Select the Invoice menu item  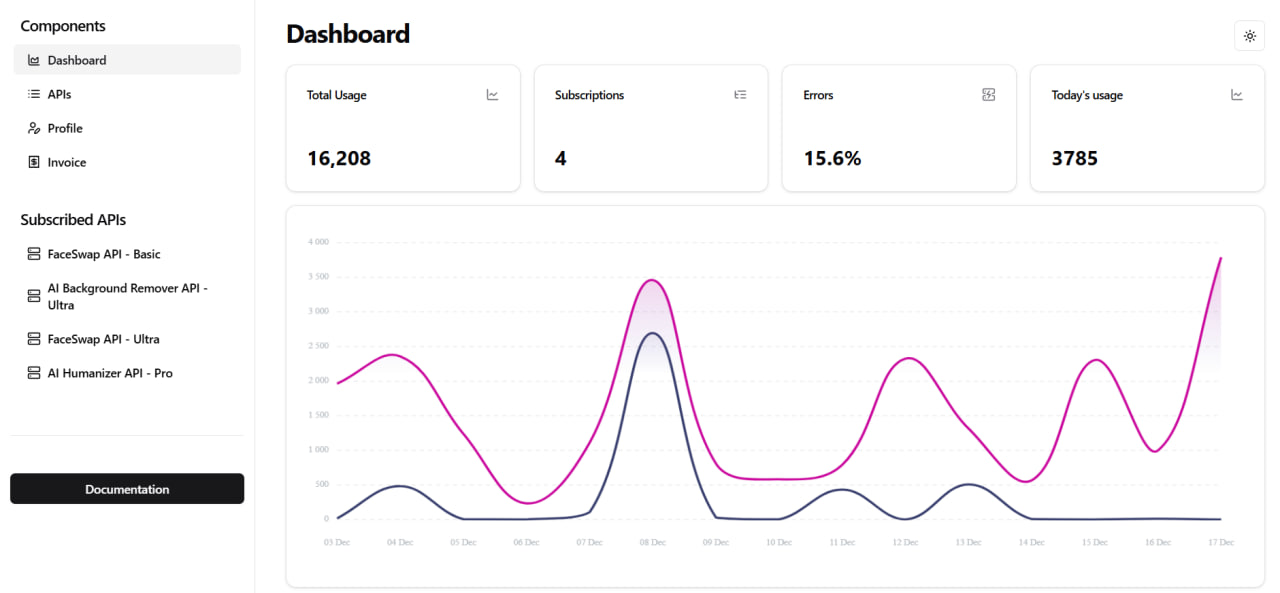pos(127,162)
